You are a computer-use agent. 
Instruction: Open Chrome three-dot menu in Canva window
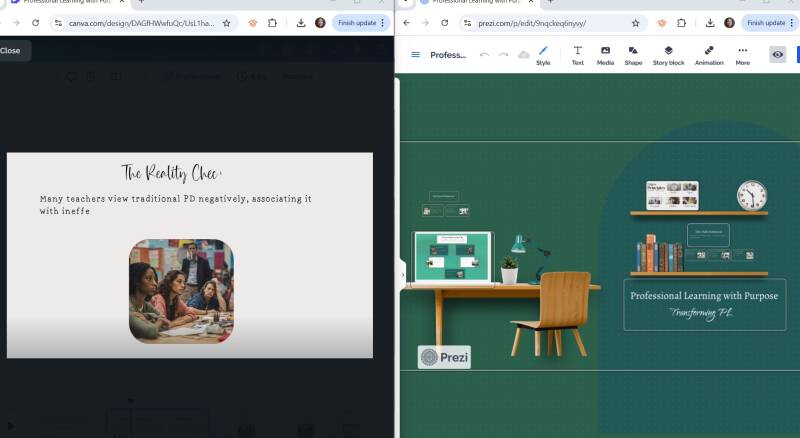[x=383, y=23]
